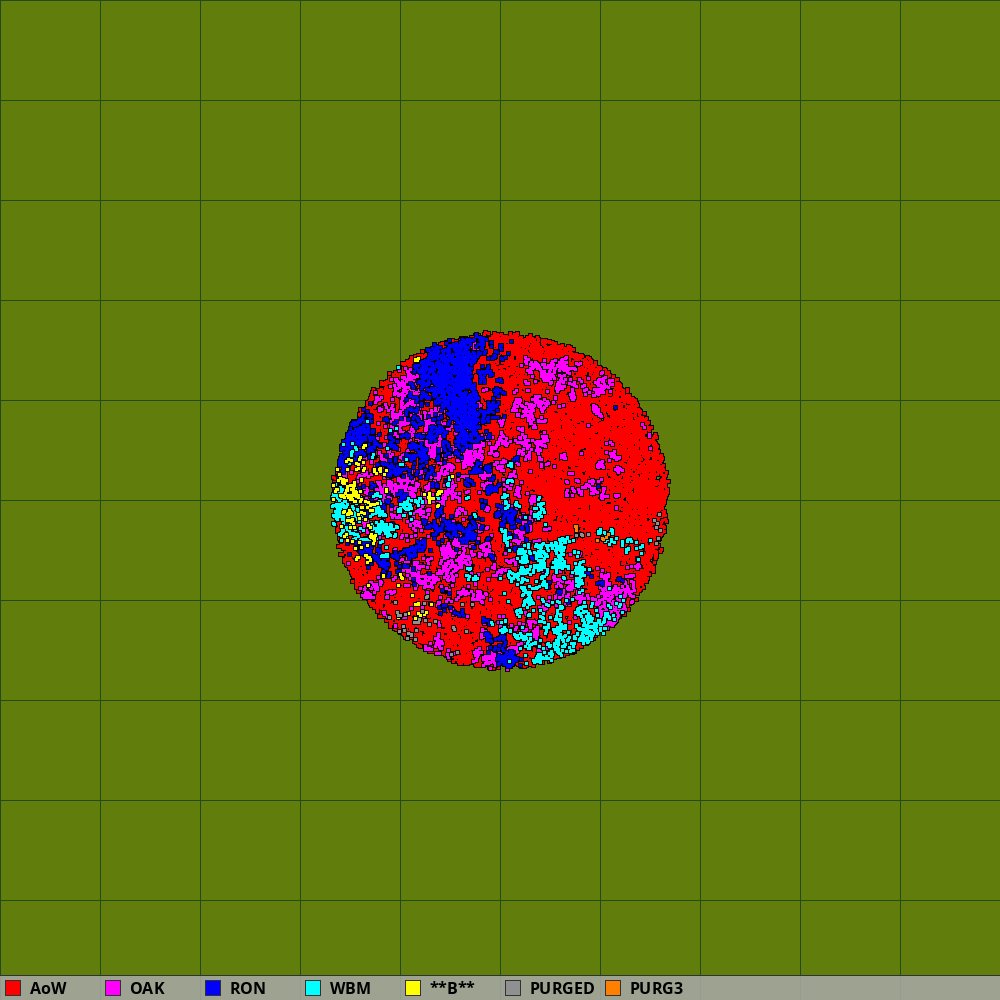This screenshot has height=1000, width=1000.
Task: Click the PURGED legend label
Action: tap(562, 988)
